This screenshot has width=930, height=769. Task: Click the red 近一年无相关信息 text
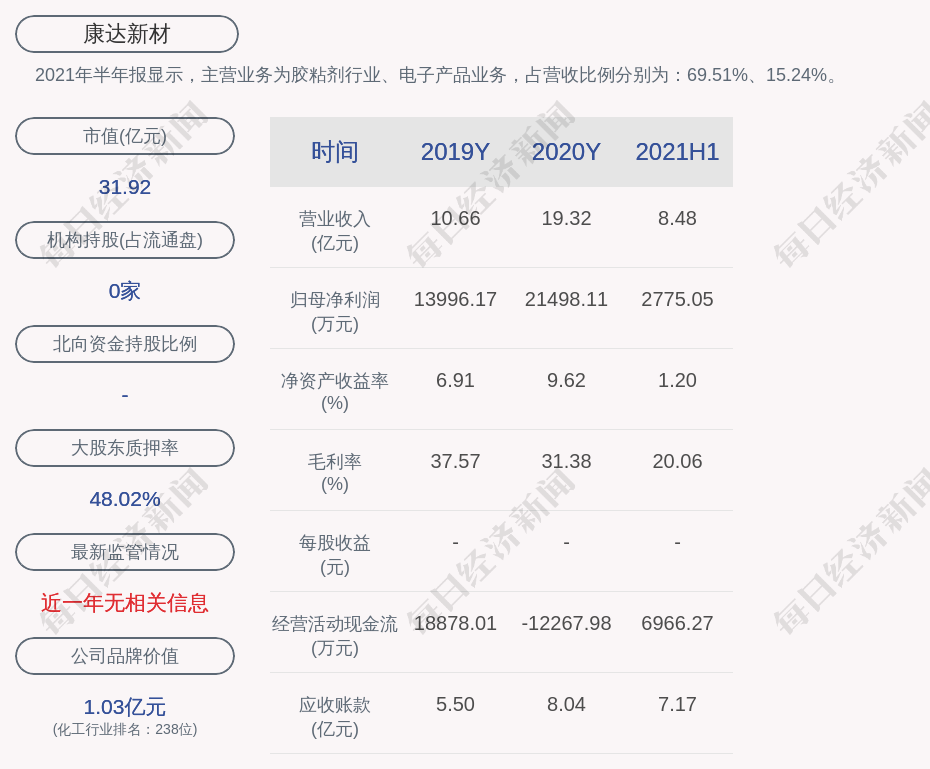click(x=125, y=603)
